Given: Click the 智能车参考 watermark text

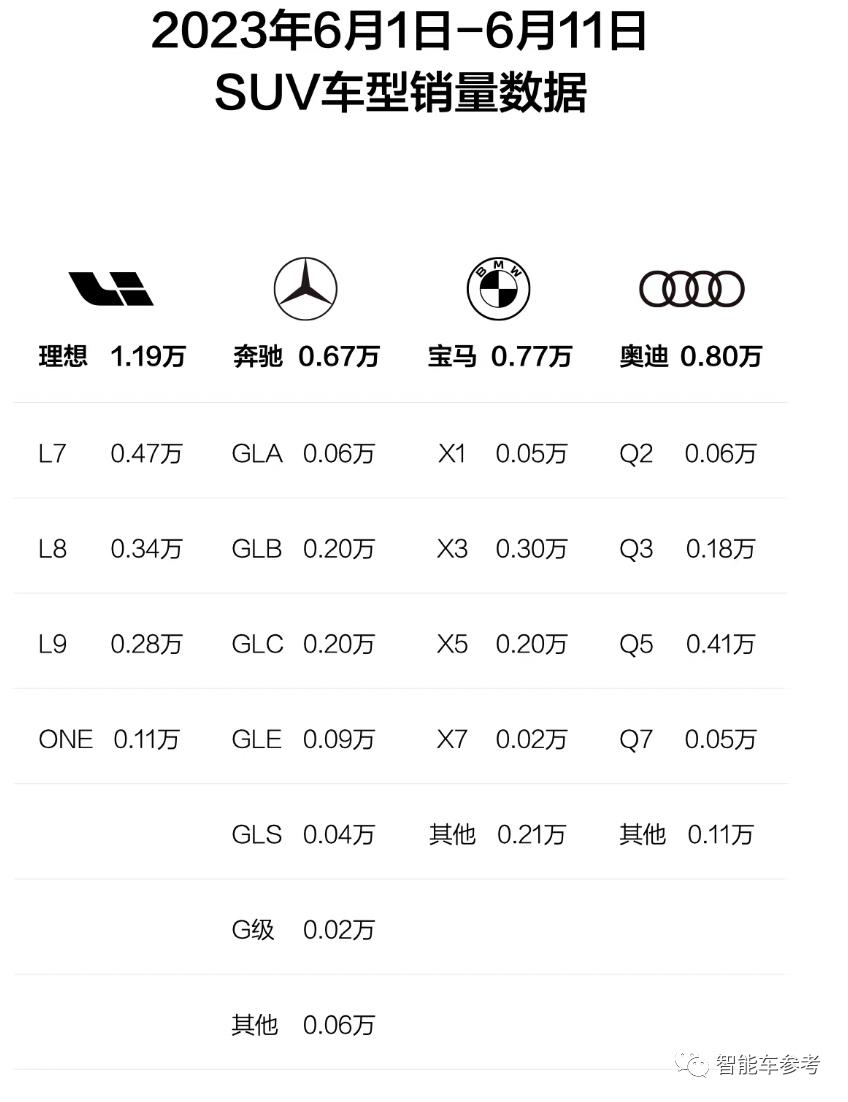Looking at the screenshot, I should (x=768, y=1064).
